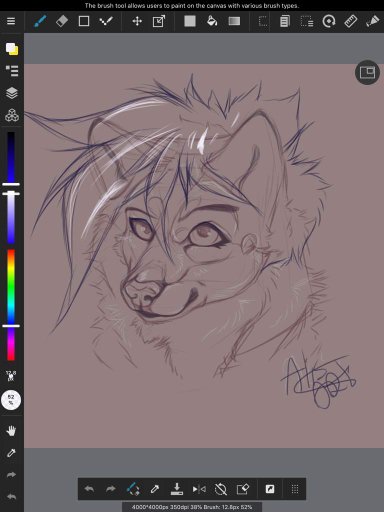Open the materials cube panel

click(12, 115)
